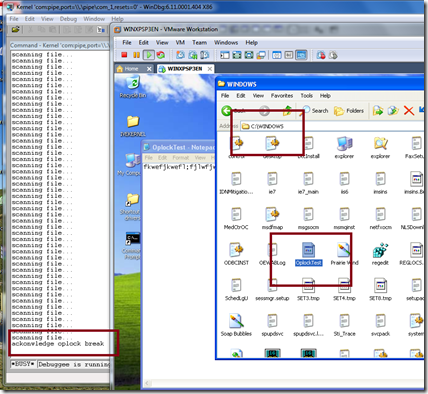Select the msdfmap file icon

[272, 218]
